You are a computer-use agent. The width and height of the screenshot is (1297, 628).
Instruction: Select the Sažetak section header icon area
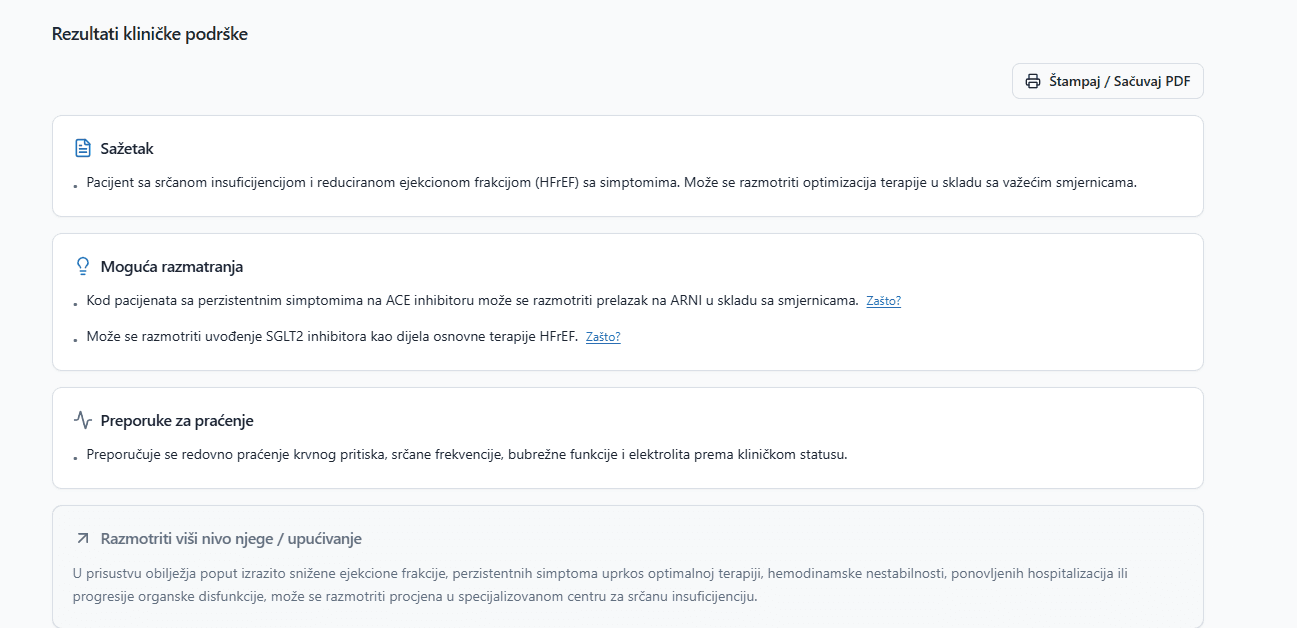click(81, 147)
